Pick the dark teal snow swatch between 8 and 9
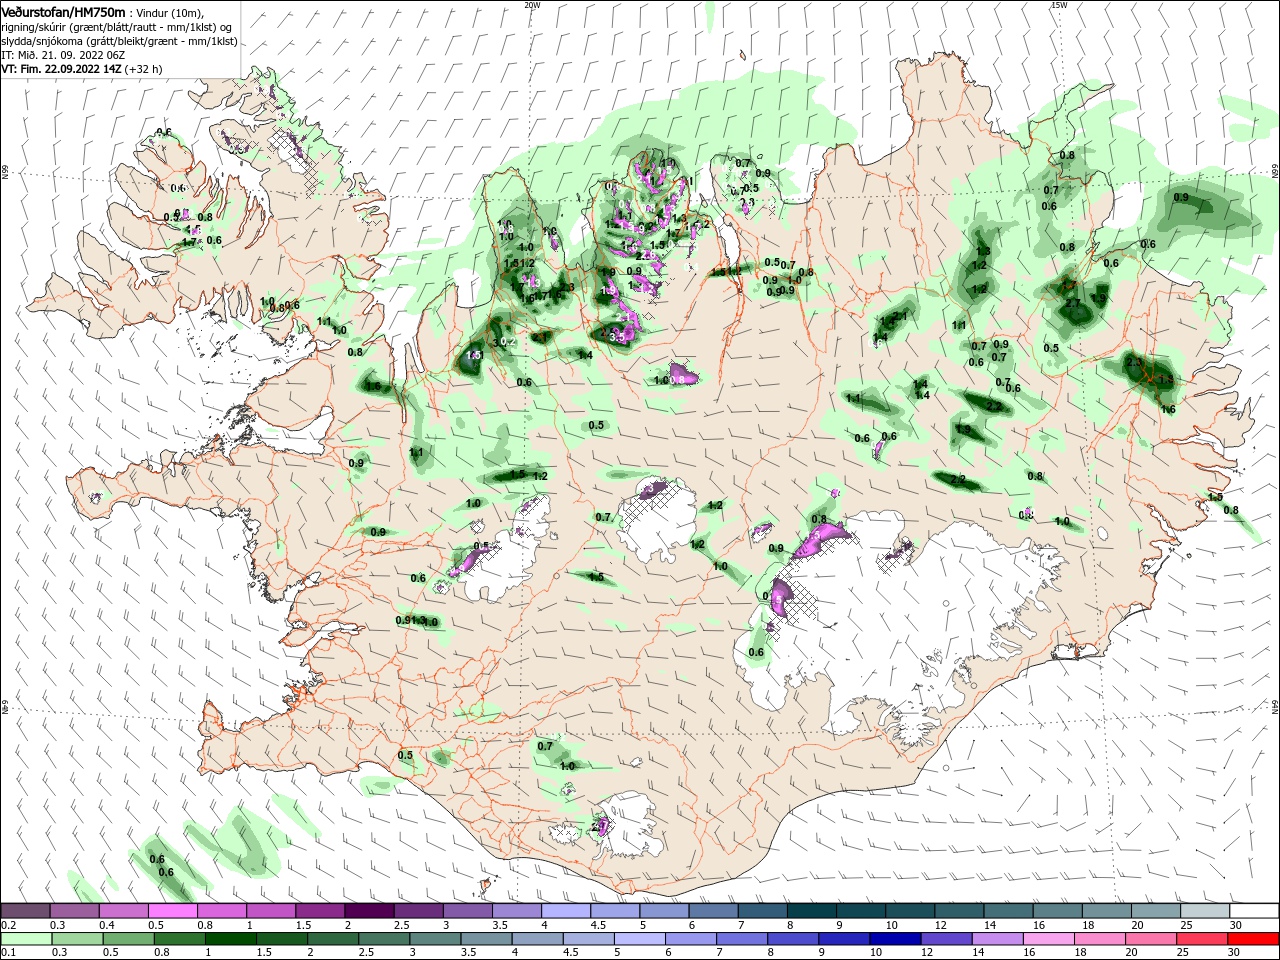This screenshot has height=960, width=1280. [812, 910]
